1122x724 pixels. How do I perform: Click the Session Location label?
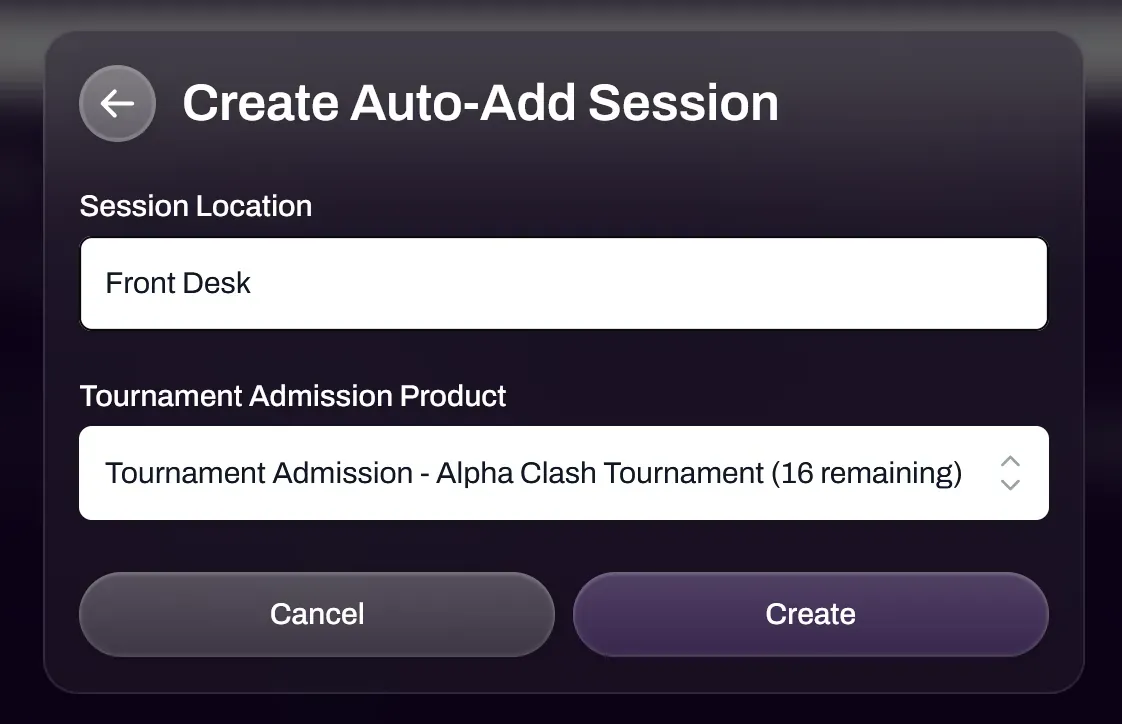point(196,206)
